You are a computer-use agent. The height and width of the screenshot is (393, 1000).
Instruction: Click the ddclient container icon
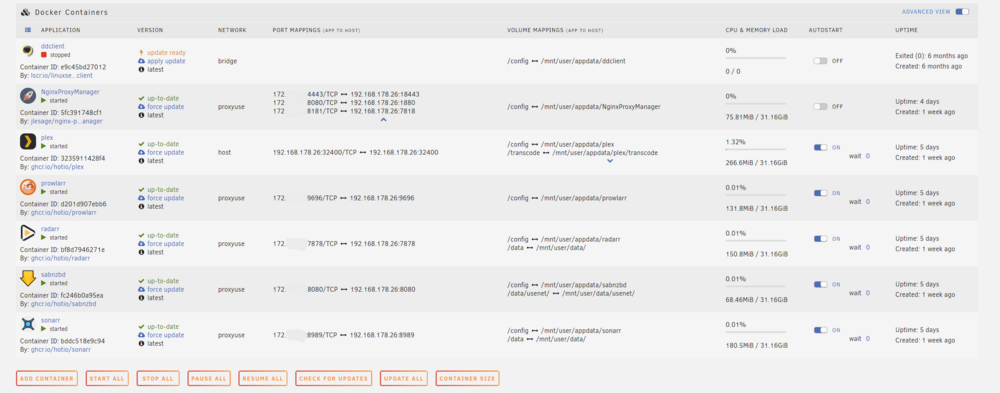pos(27,50)
